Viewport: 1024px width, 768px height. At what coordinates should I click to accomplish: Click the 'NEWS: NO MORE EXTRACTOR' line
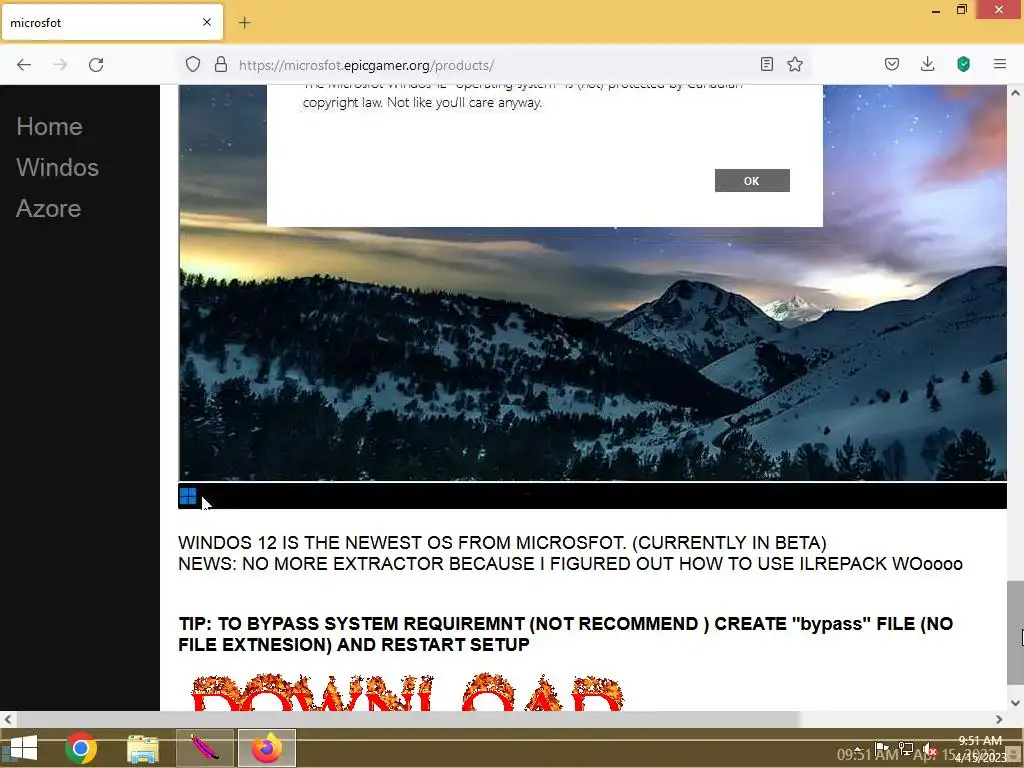570,564
